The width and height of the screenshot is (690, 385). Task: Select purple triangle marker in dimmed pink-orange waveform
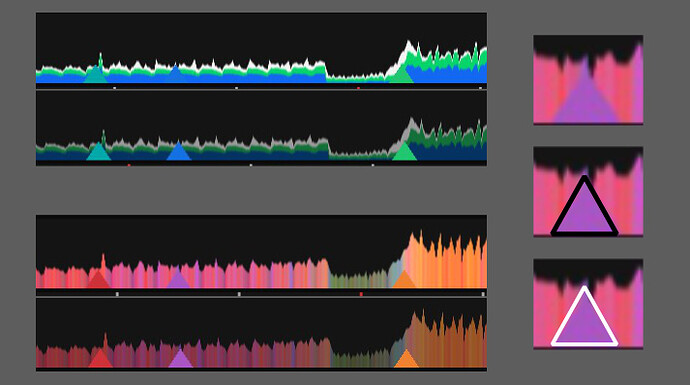[x=180, y=359]
